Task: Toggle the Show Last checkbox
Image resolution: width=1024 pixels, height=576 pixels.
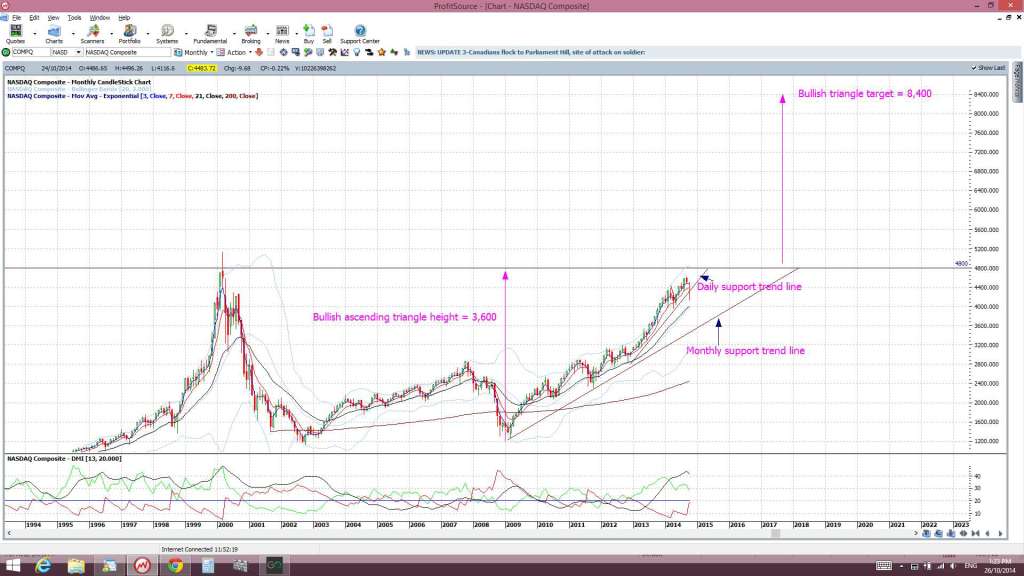Action: coord(973,68)
